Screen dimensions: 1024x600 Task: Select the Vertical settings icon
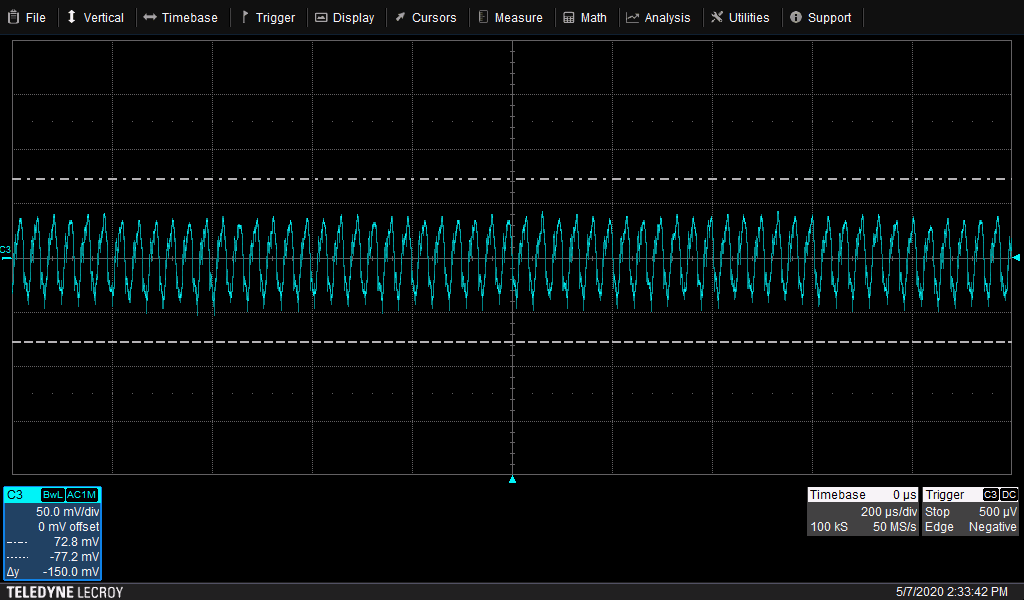69,17
